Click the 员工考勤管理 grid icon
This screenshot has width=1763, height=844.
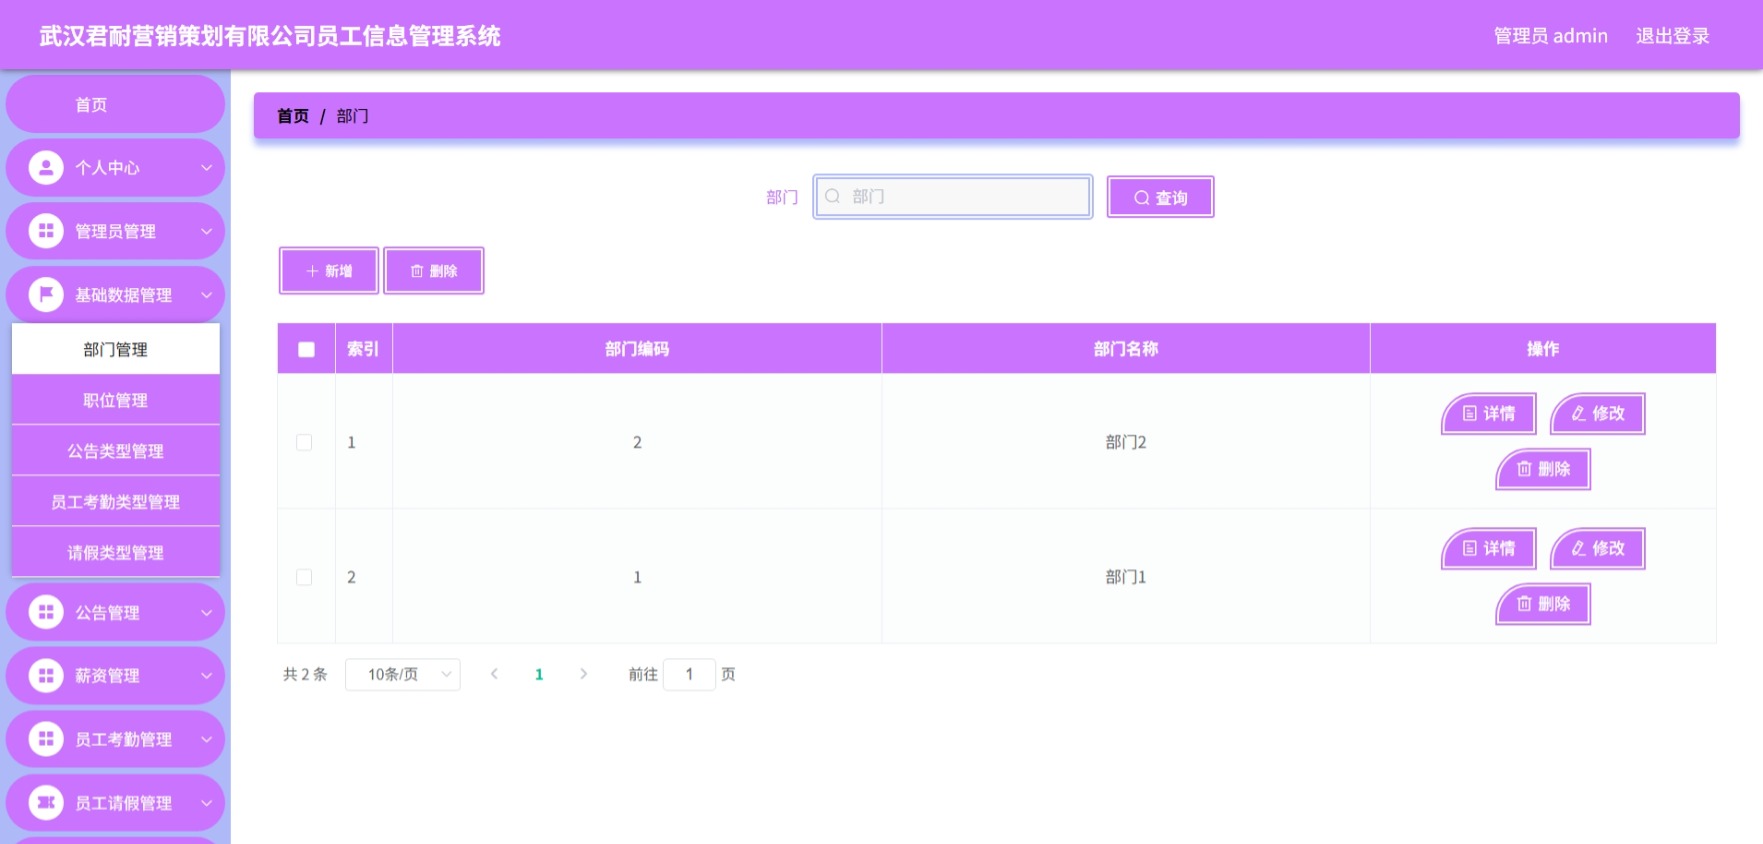click(x=46, y=739)
